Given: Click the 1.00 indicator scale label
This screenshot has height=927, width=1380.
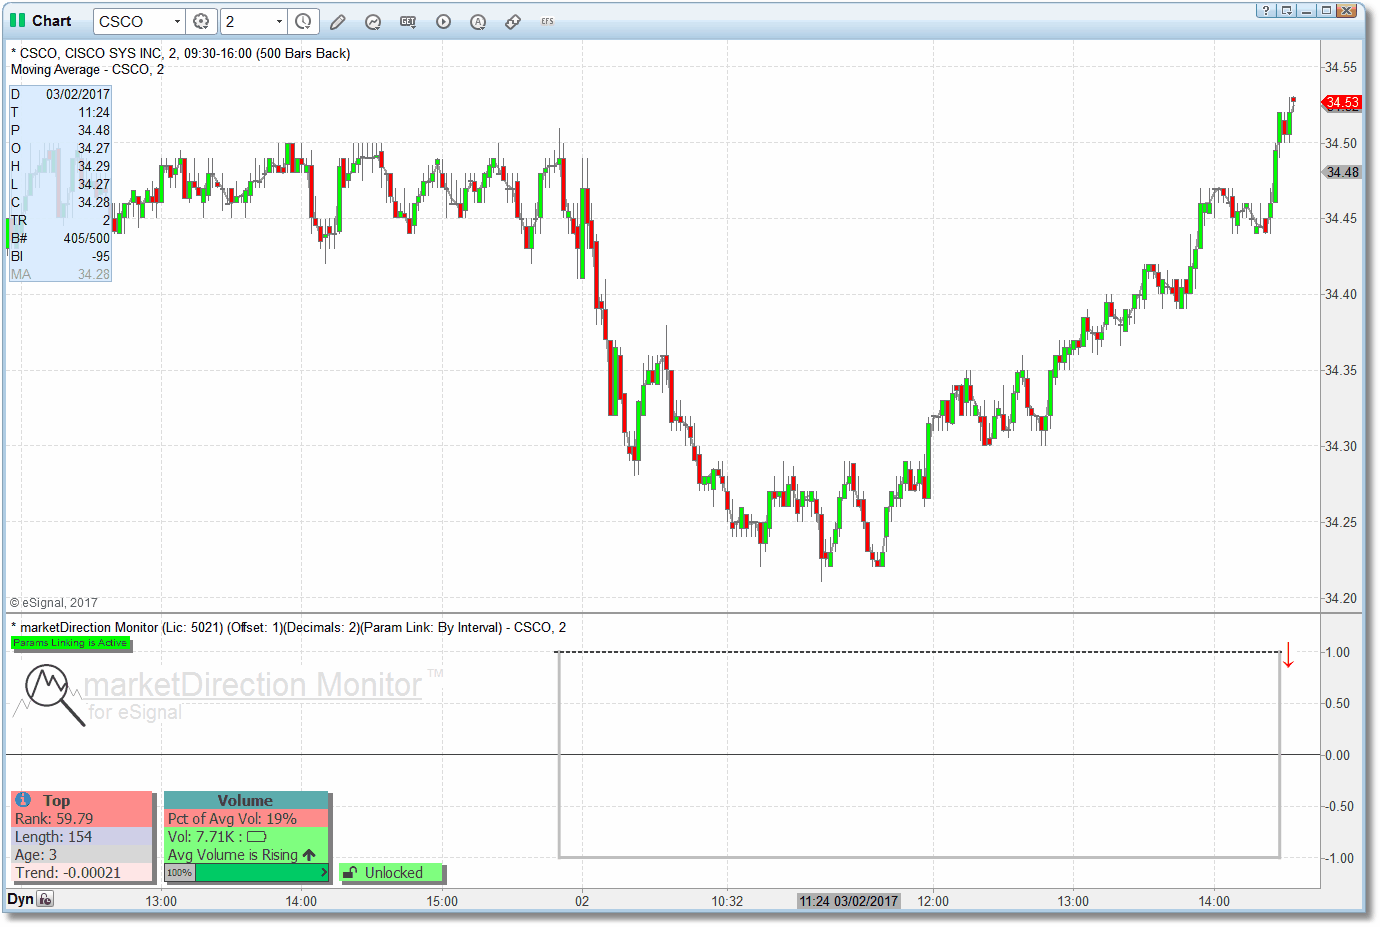Looking at the screenshot, I should 1338,652.
